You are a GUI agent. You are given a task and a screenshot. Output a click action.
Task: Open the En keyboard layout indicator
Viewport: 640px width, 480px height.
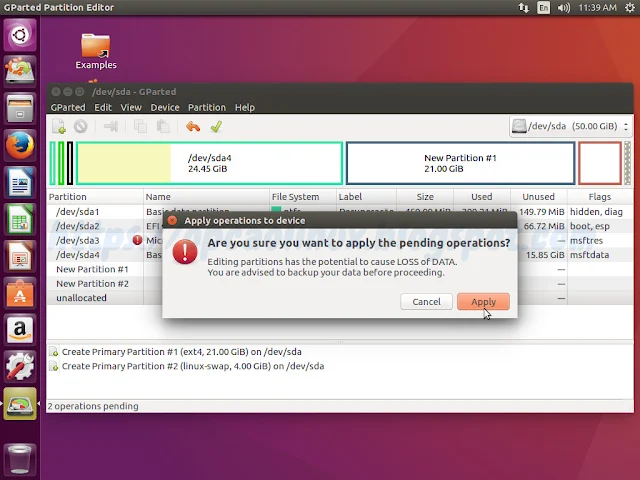point(543,7)
